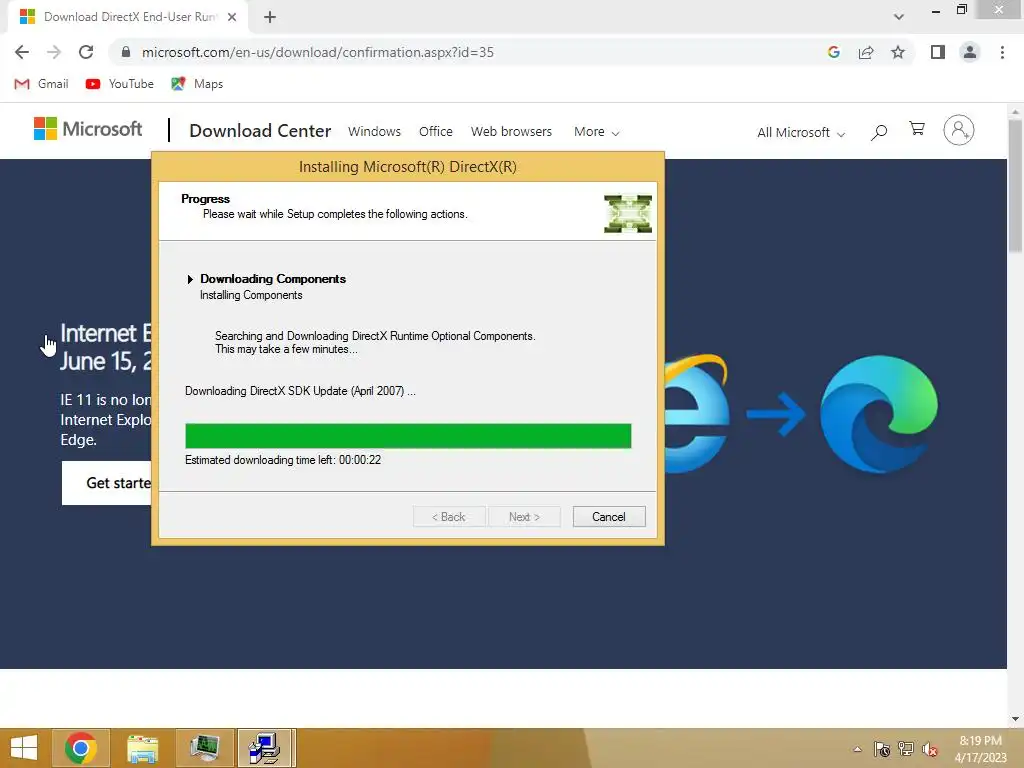Click Microsoft Edge logo image
This screenshot has width=1024, height=768.
[878, 414]
